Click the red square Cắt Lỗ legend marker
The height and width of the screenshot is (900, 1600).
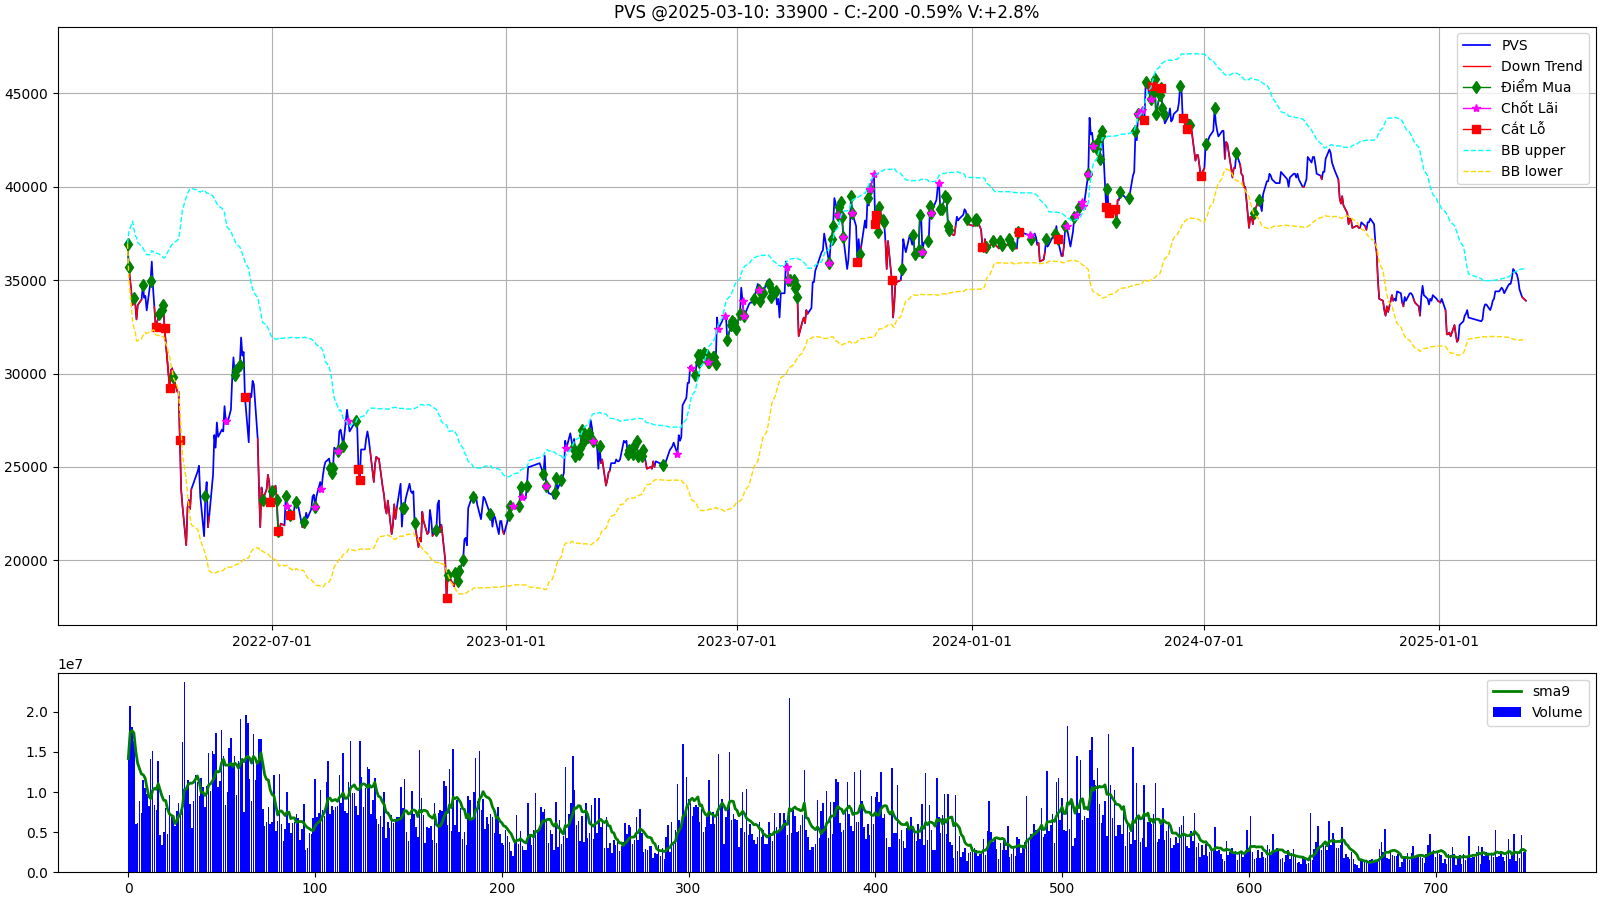[1476, 129]
